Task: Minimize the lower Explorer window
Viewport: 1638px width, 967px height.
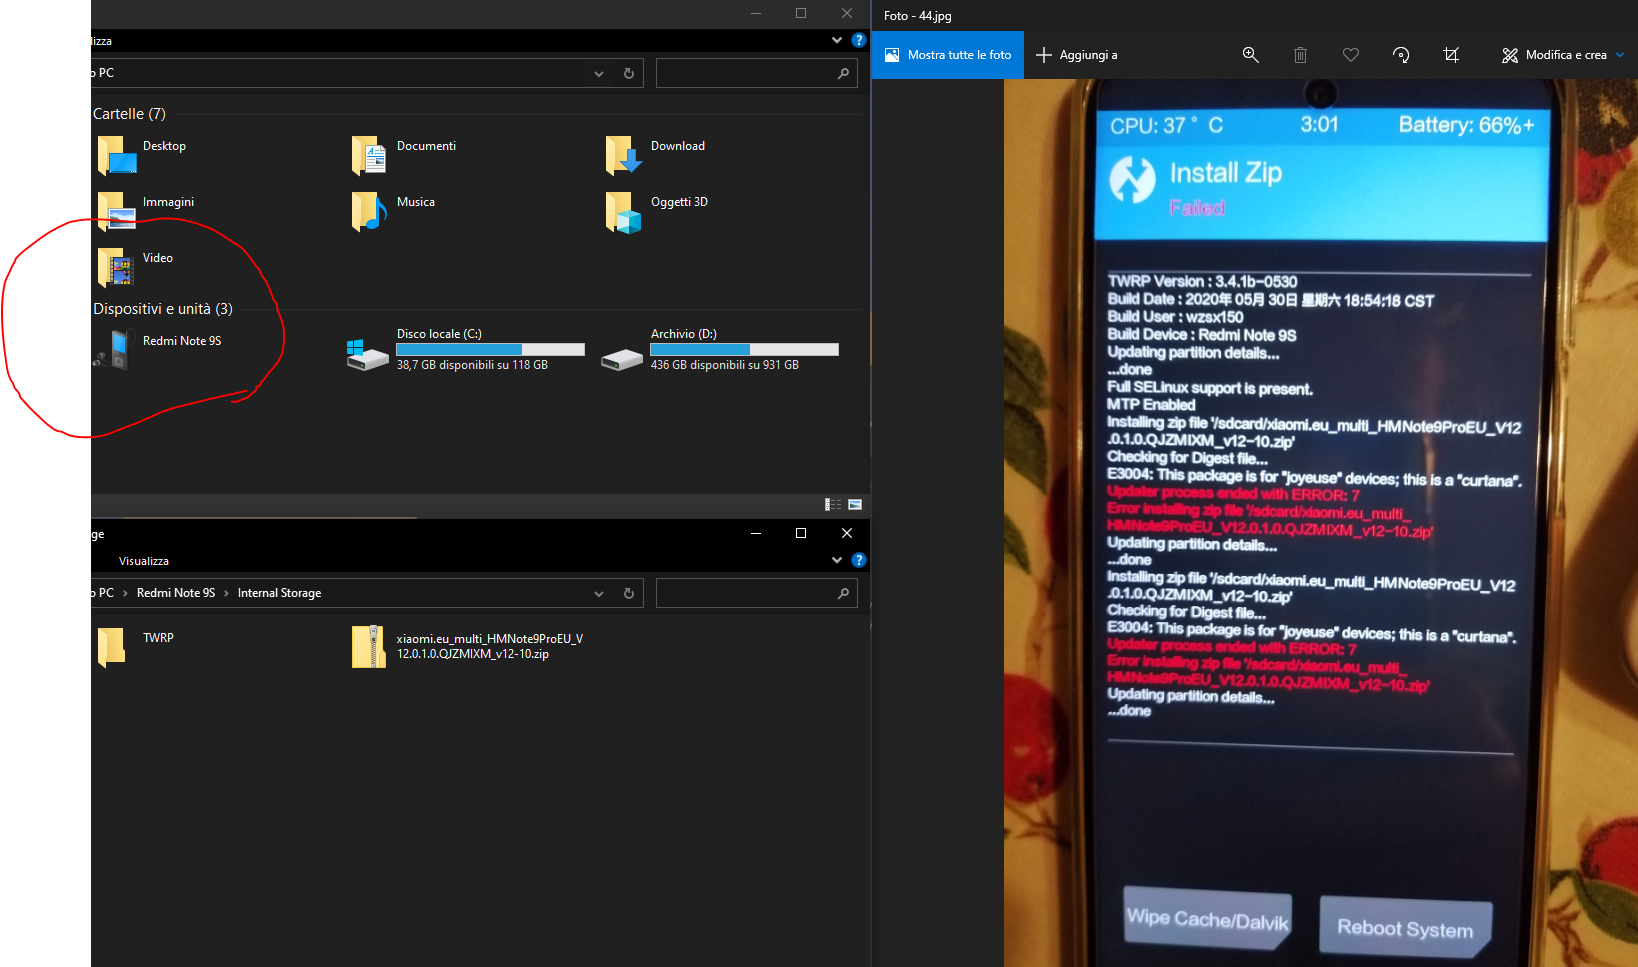Action: [x=756, y=533]
